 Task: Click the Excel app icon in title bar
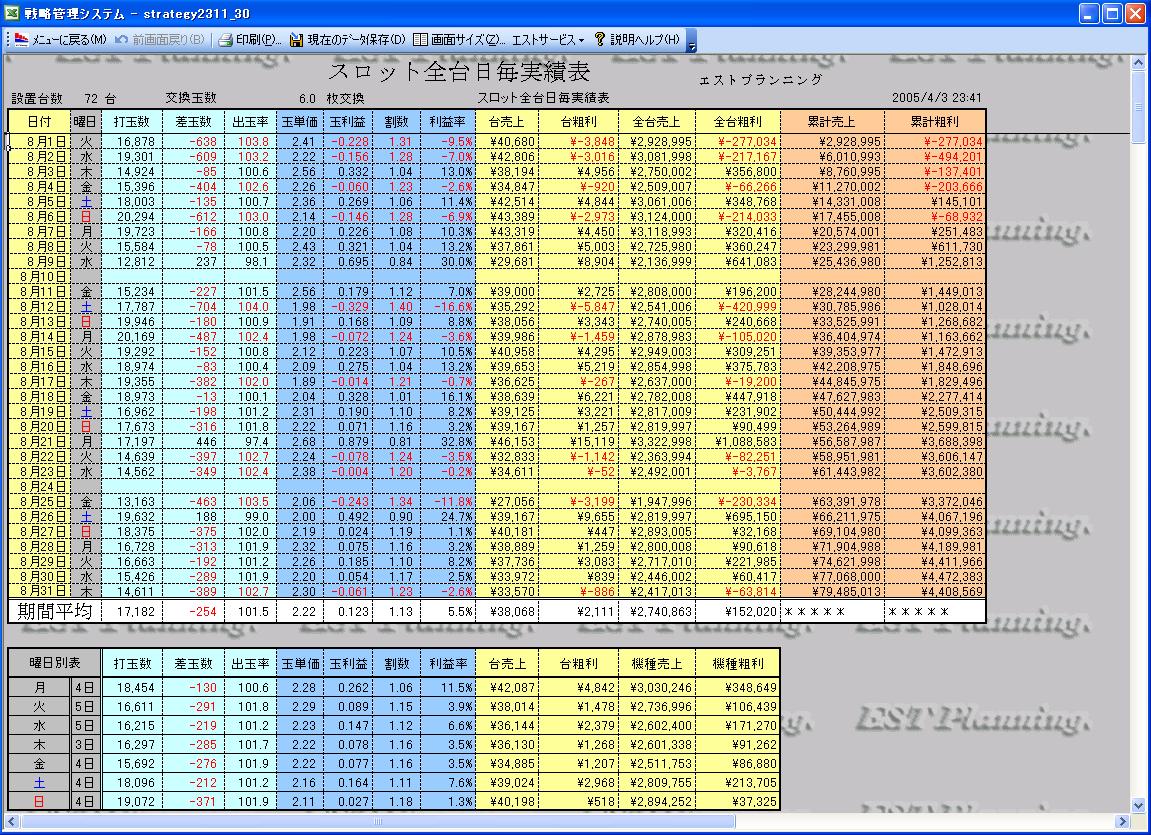click(14, 13)
